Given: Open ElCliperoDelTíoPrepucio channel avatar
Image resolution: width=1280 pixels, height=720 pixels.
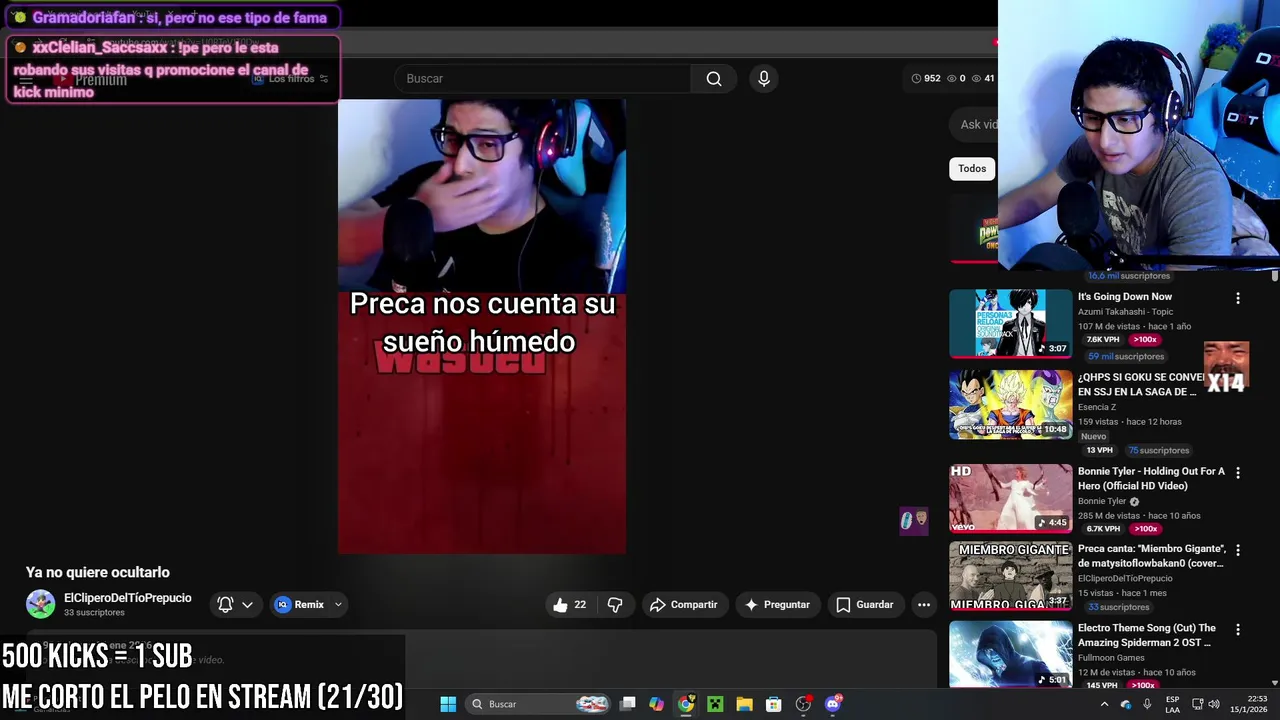Looking at the screenshot, I should pyautogui.click(x=40, y=604).
